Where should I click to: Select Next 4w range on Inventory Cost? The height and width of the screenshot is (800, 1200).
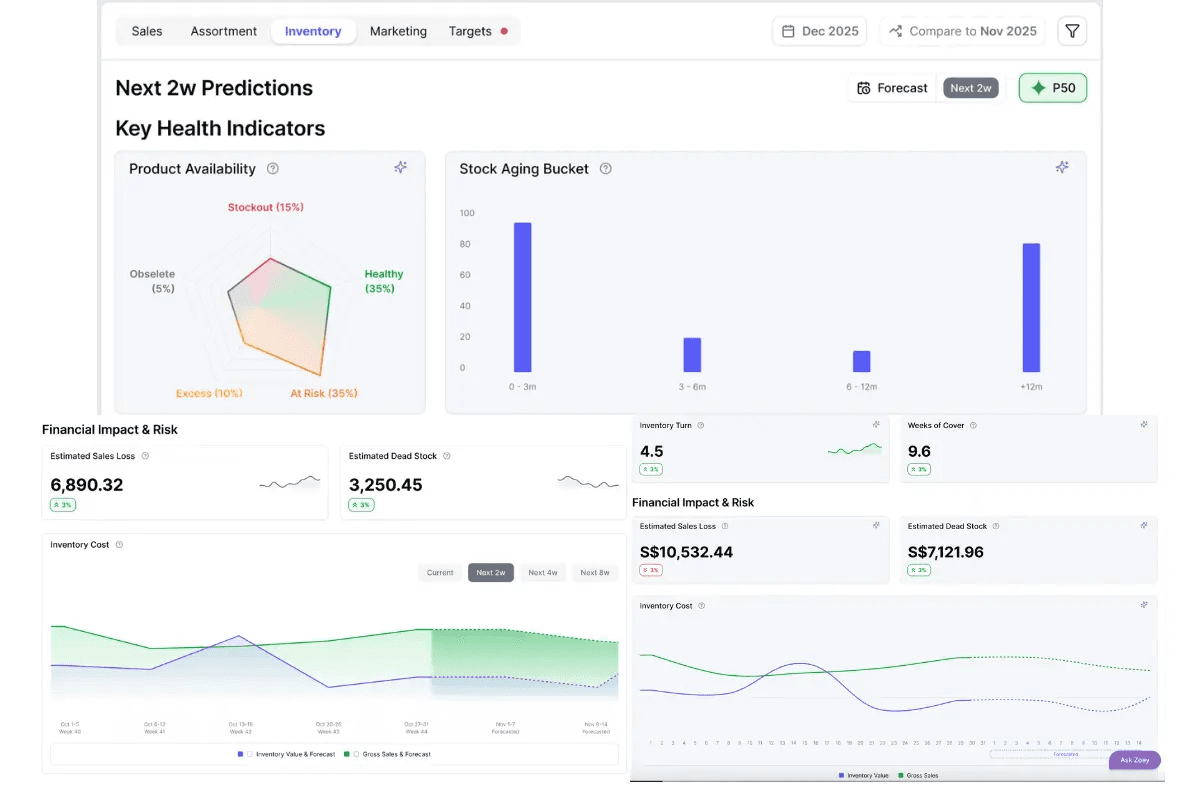(x=543, y=573)
